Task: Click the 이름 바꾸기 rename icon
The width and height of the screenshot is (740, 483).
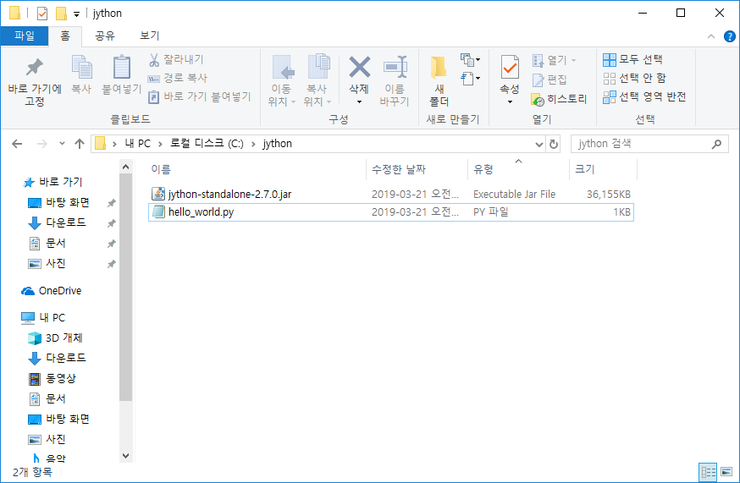Action: click(x=396, y=68)
